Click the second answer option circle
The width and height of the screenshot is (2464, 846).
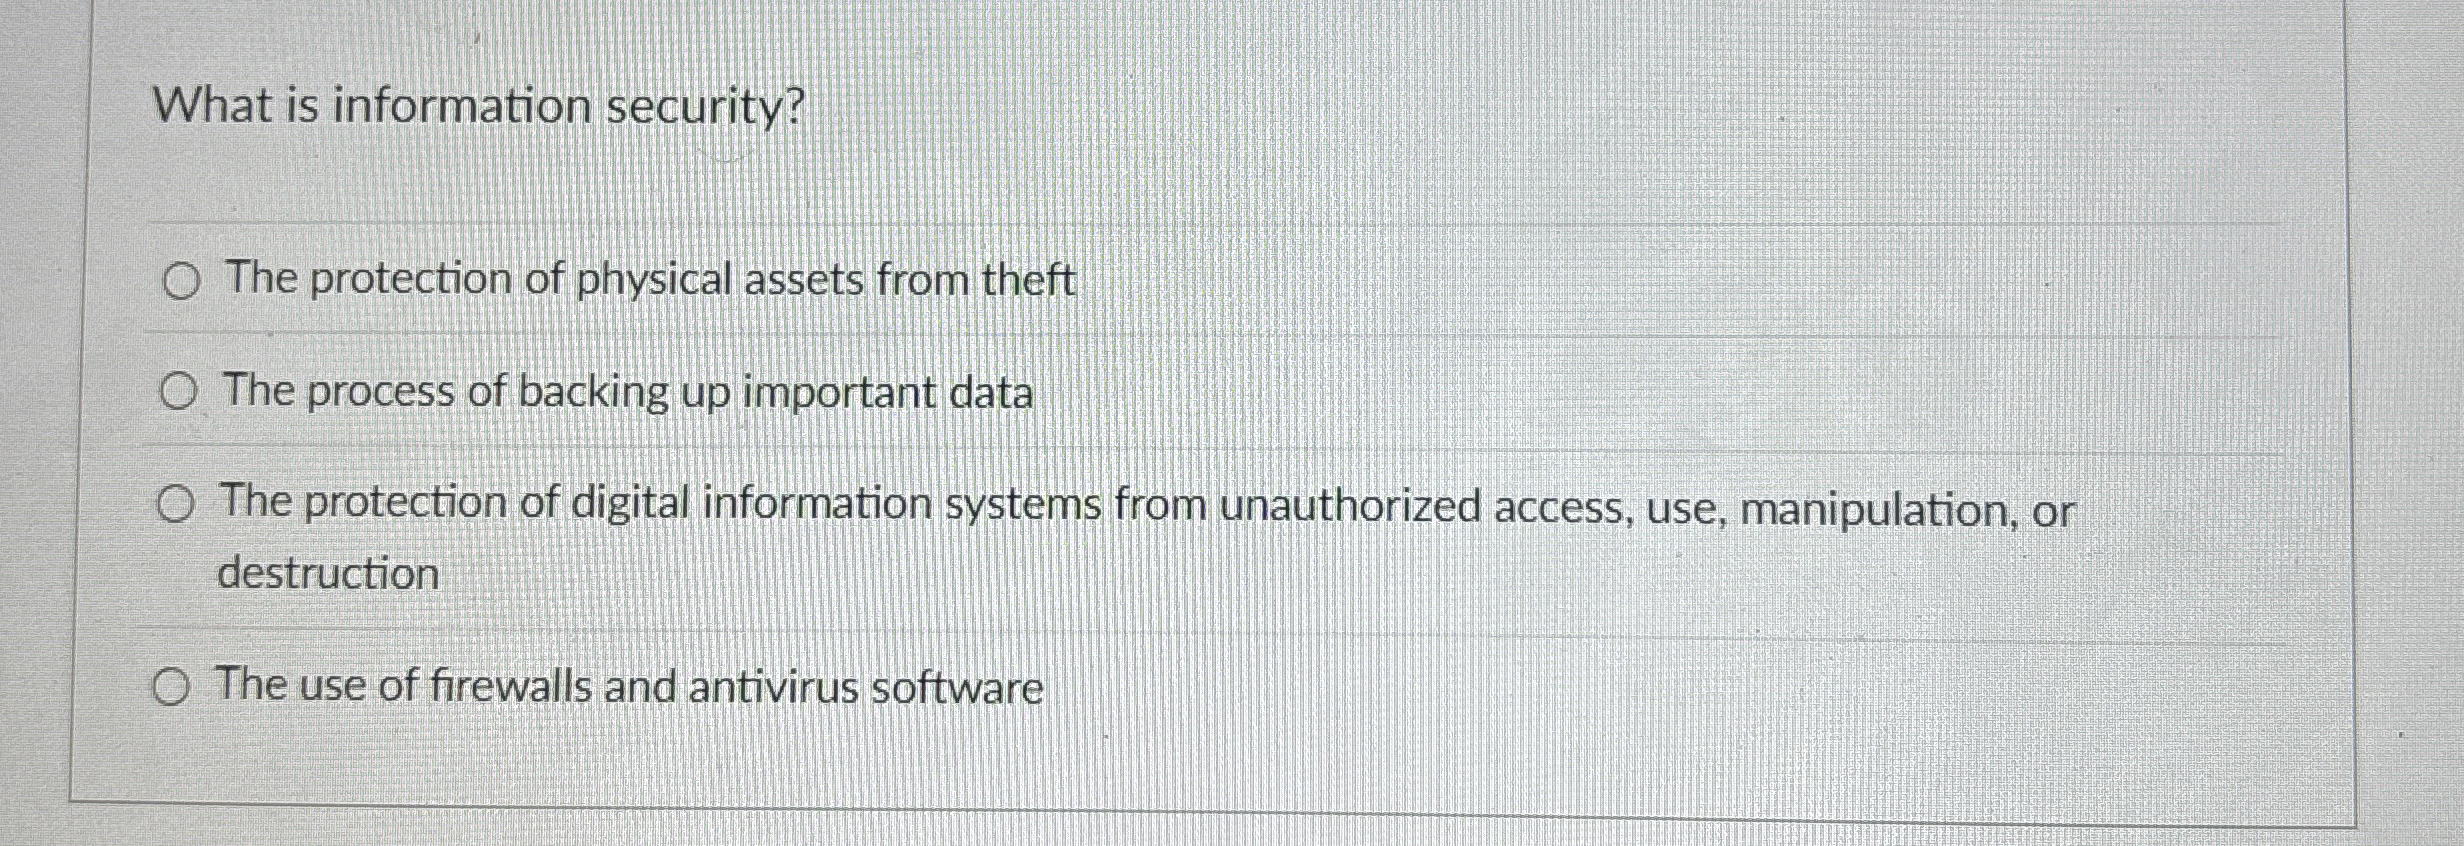tap(180, 394)
